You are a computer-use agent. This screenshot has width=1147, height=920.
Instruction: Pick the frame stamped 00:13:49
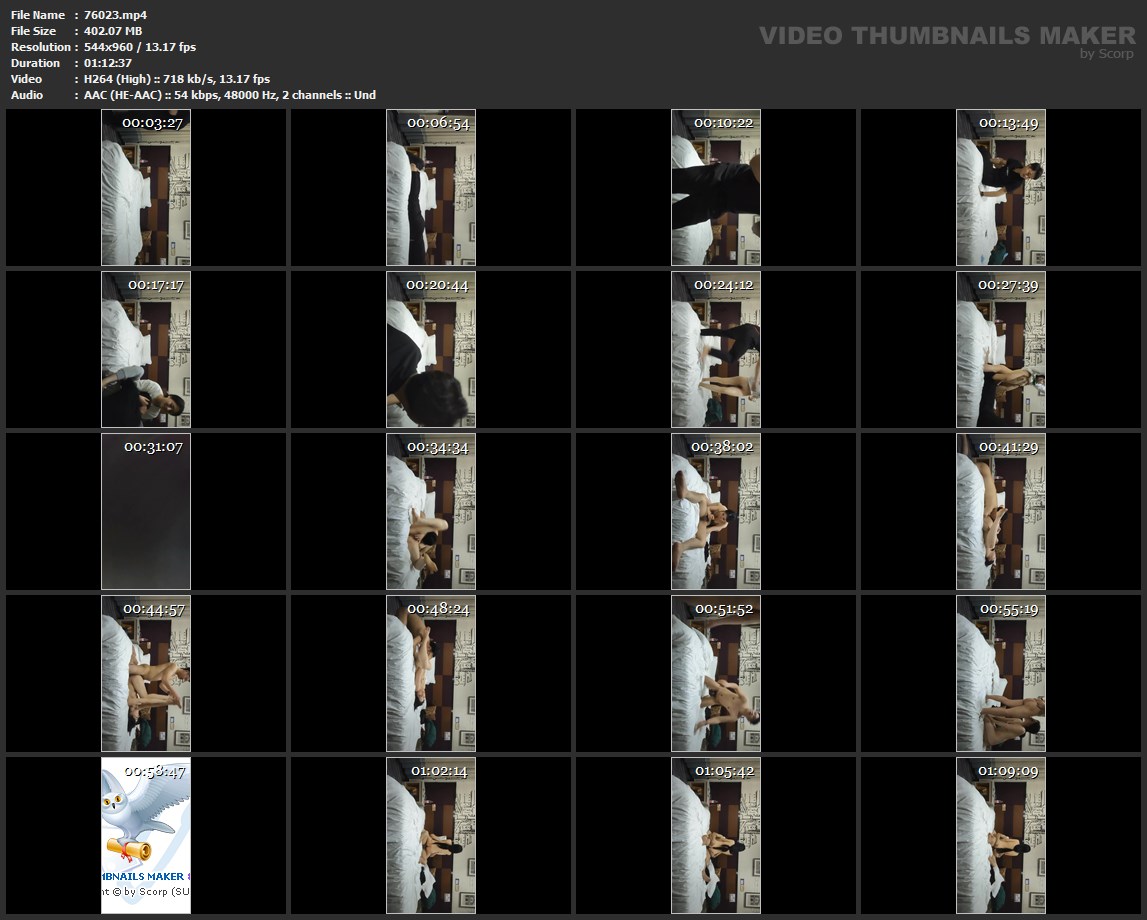pos(1001,187)
